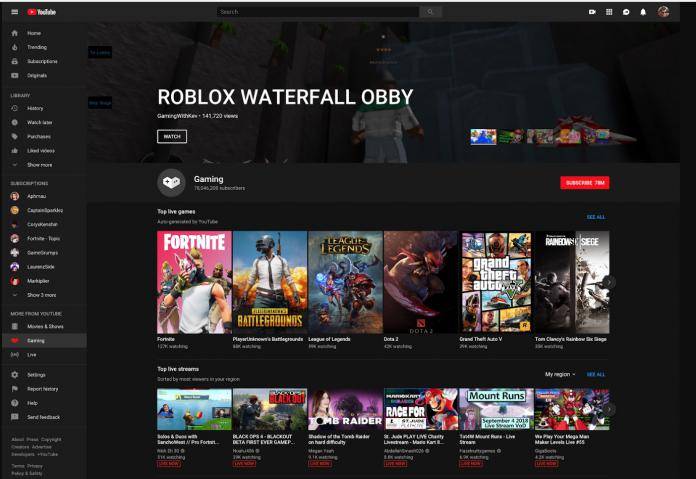Click inside the search field

(x=318, y=12)
